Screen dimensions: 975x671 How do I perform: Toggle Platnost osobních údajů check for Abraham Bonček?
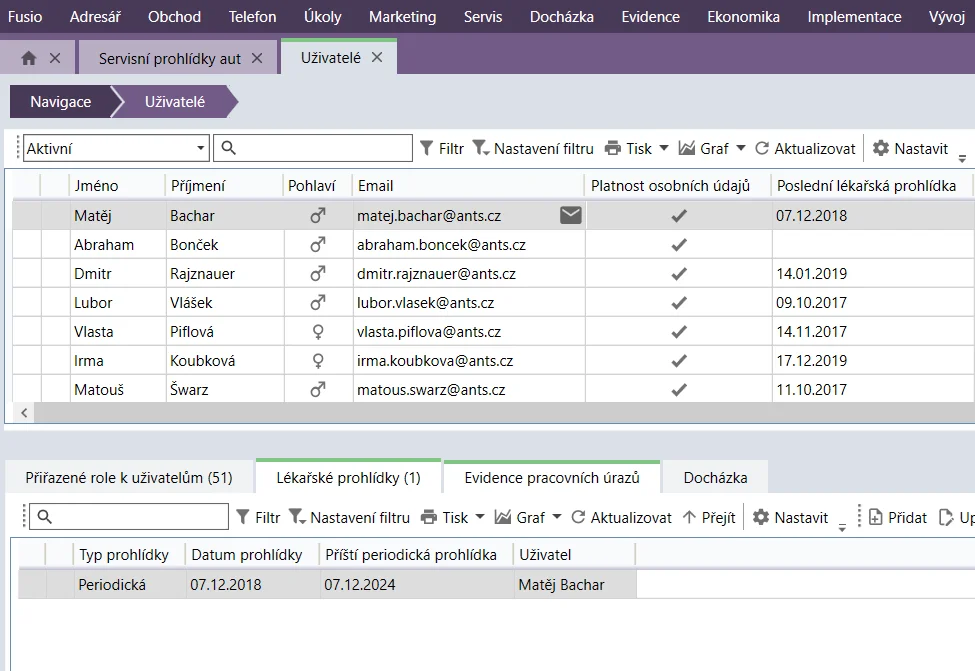(679, 244)
